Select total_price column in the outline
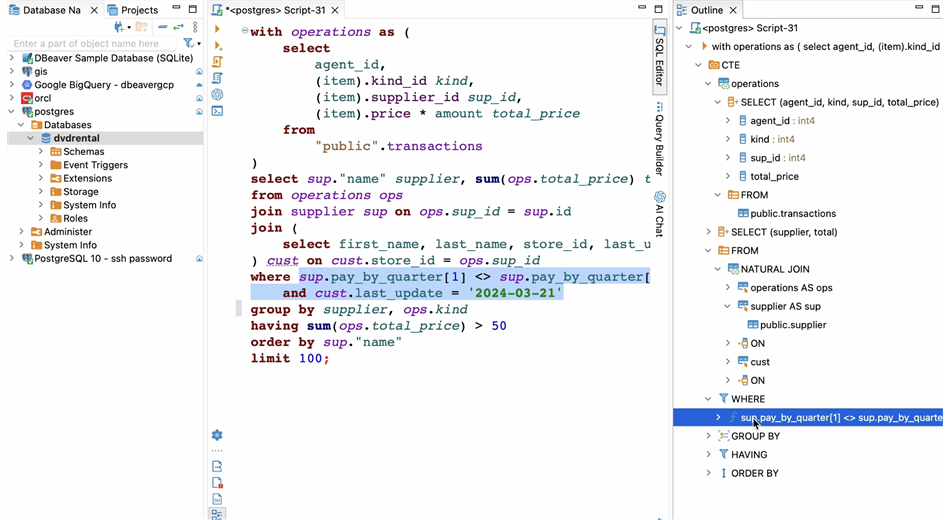This screenshot has width=950, height=520. 774,176
